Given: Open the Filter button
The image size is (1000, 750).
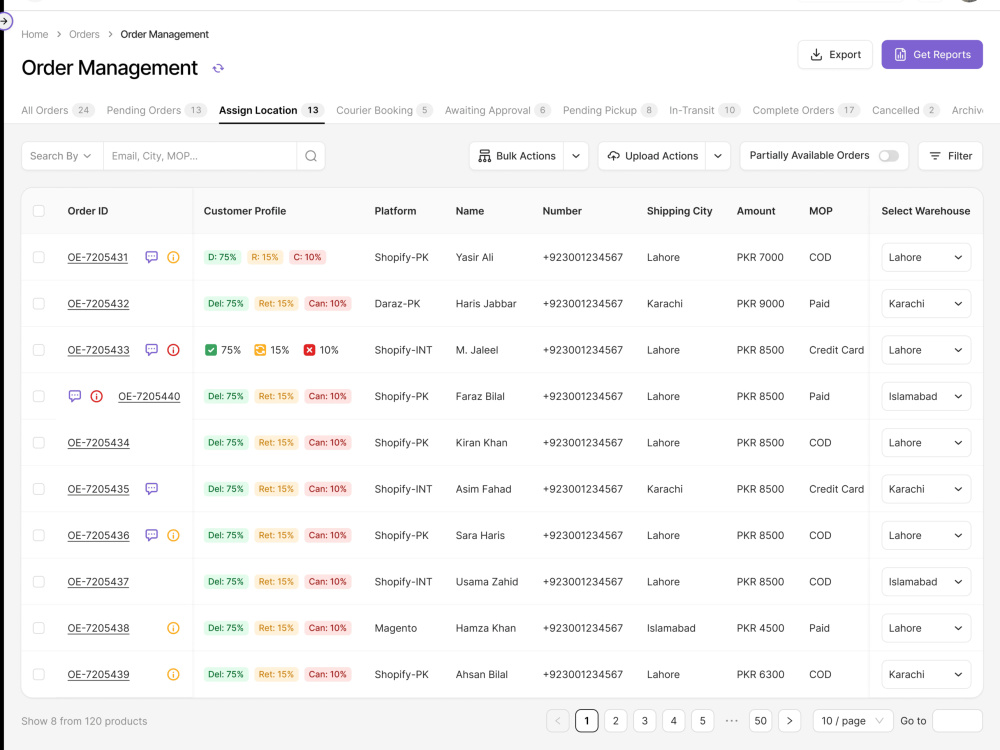Looking at the screenshot, I should tap(950, 156).
